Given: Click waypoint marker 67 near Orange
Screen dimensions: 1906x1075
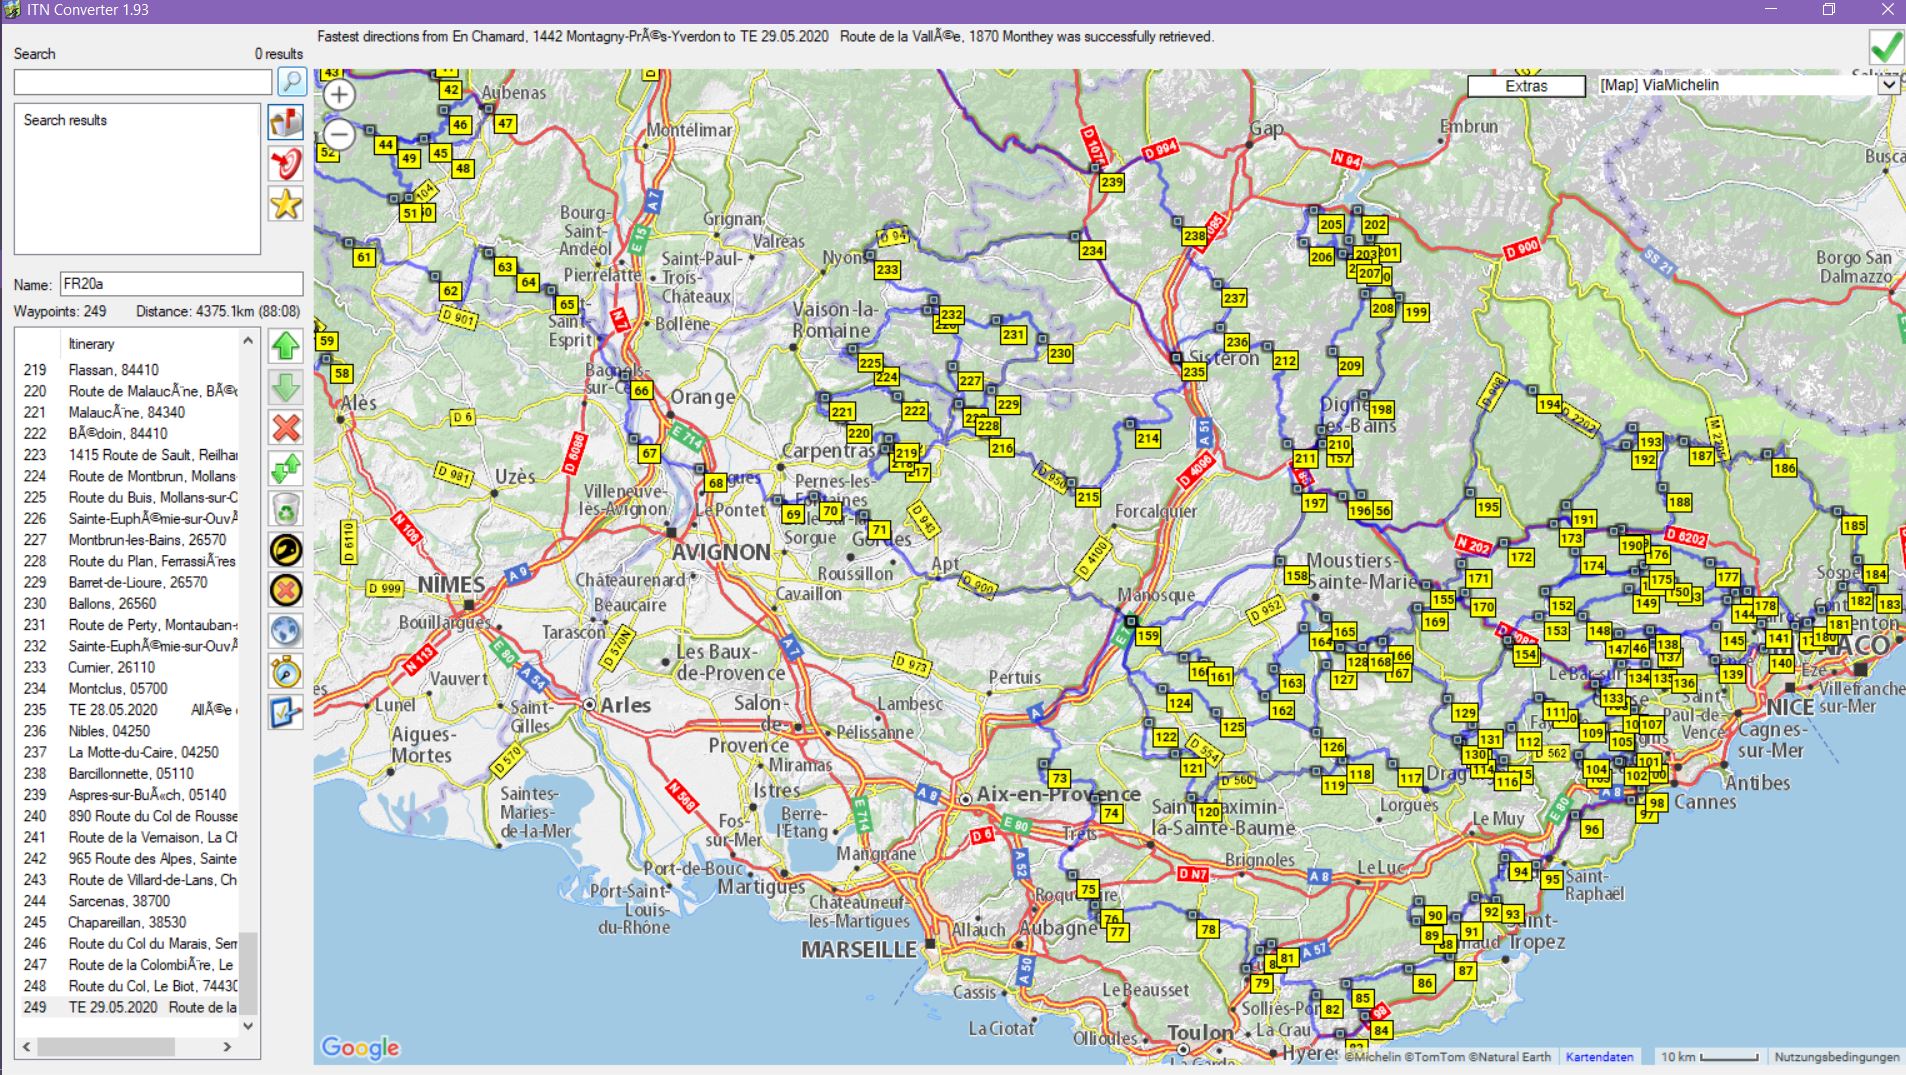Looking at the screenshot, I should pyautogui.click(x=649, y=454).
